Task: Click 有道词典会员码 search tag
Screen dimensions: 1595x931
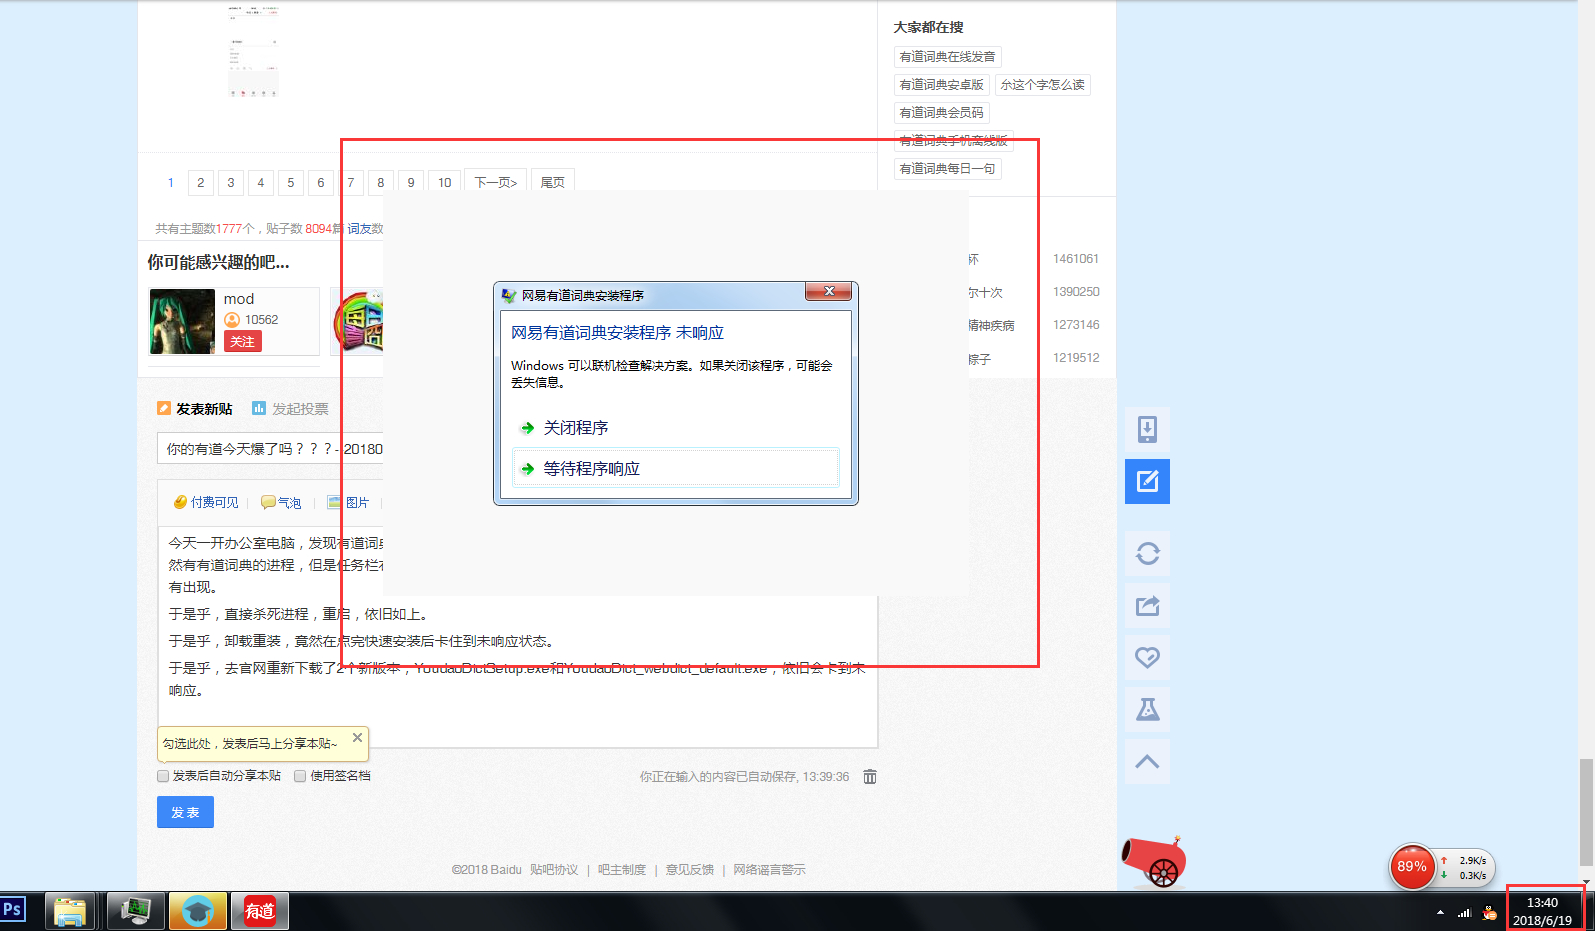Action: (942, 113)
